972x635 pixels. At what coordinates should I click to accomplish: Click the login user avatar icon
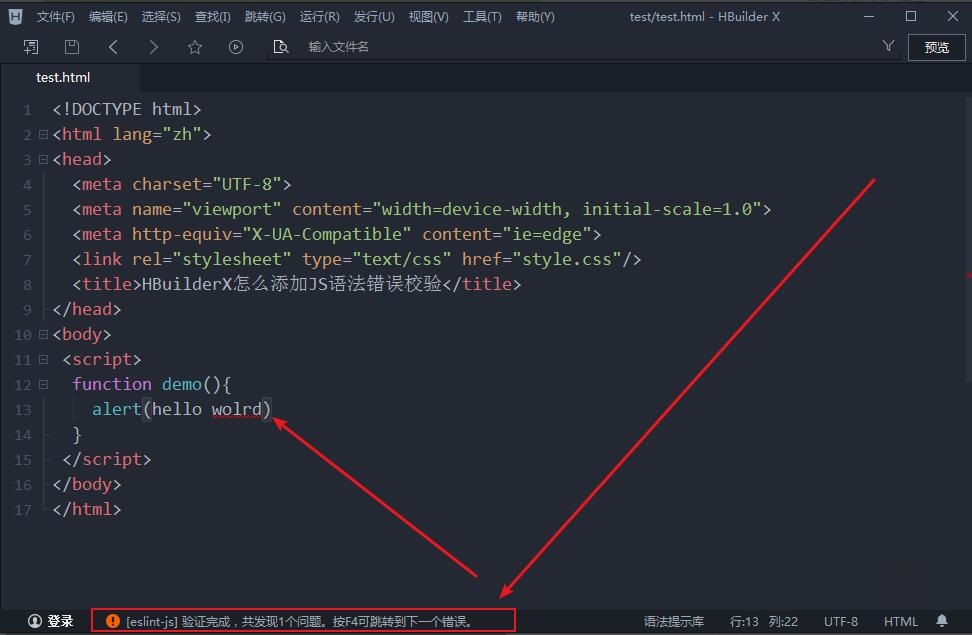click(35, 621)
